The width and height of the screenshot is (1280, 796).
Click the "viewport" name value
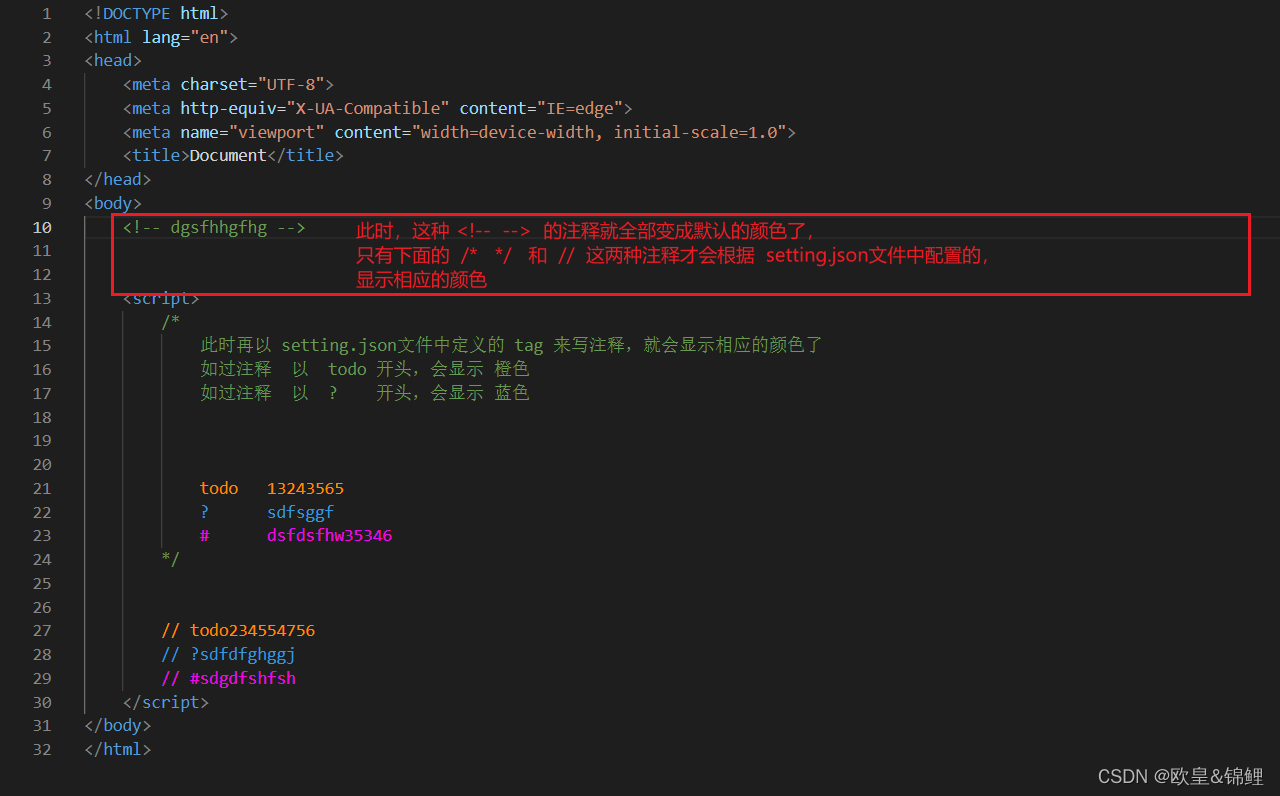tap(277, 132)
